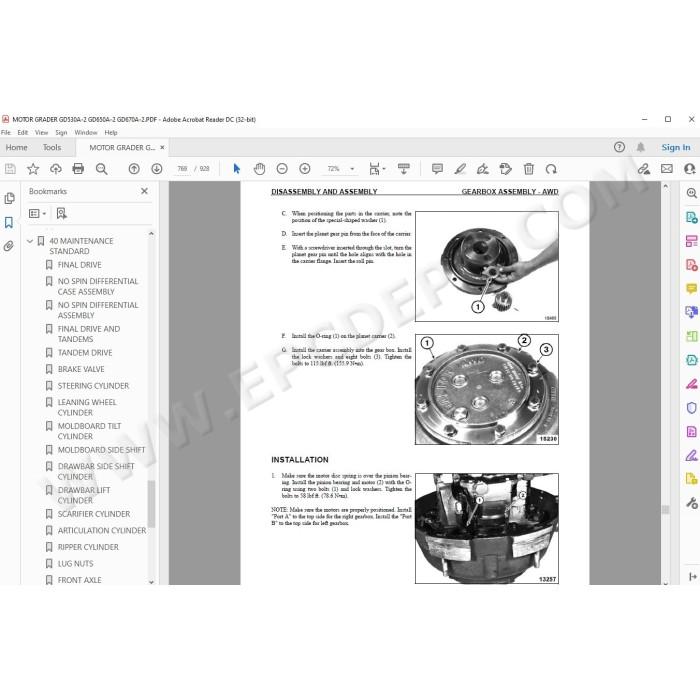Toggle the Page thumbnails panel icon
This screenshot has width=700, height=700.
(x=9, y=198)
